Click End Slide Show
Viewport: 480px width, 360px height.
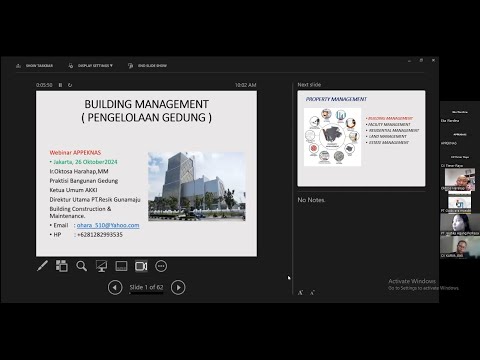147,66
